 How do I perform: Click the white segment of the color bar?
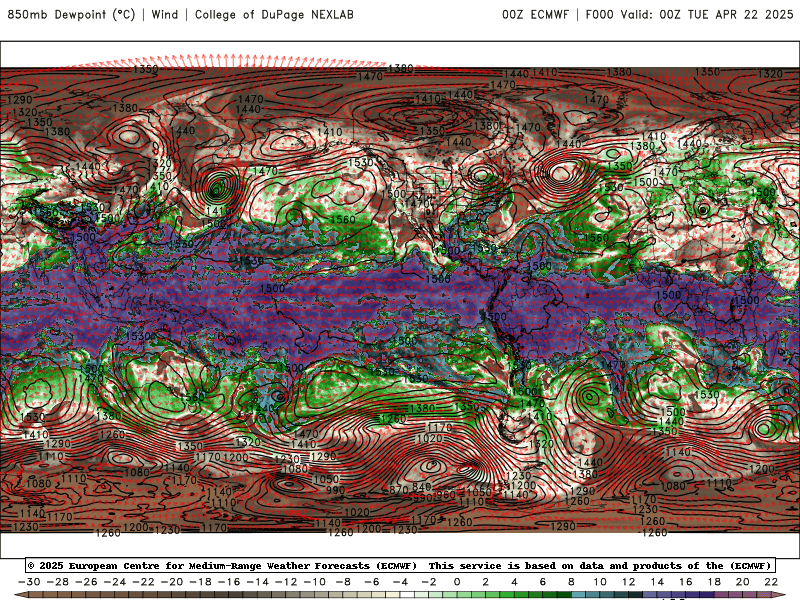407,595
